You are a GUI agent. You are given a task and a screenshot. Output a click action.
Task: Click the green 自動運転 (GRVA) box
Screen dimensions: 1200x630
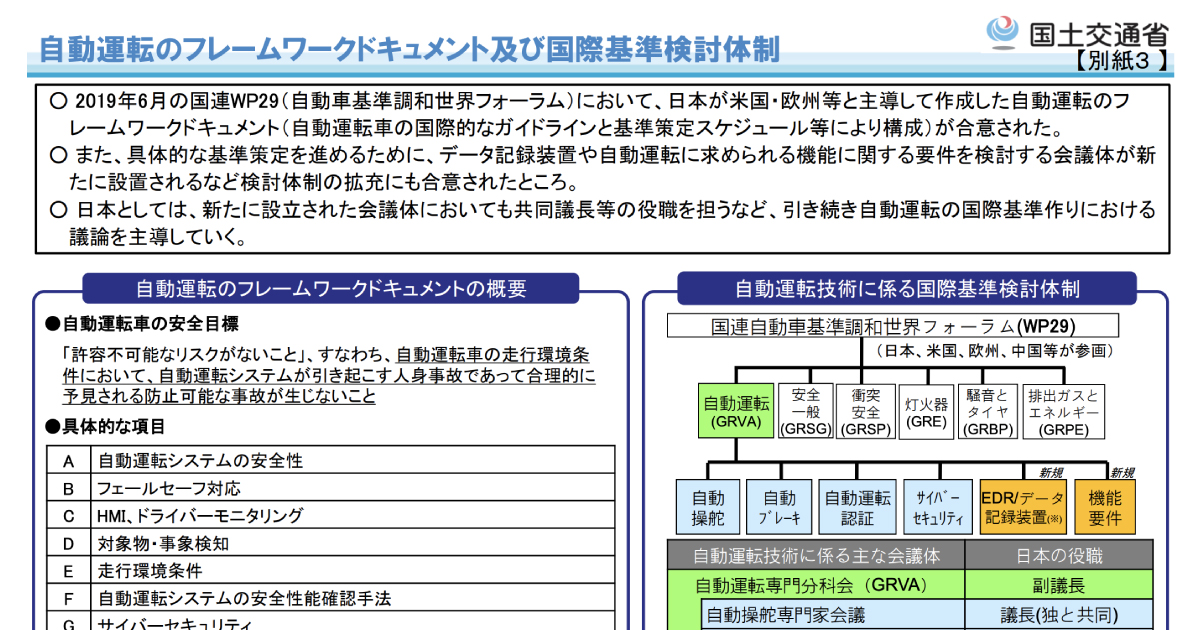737,411
